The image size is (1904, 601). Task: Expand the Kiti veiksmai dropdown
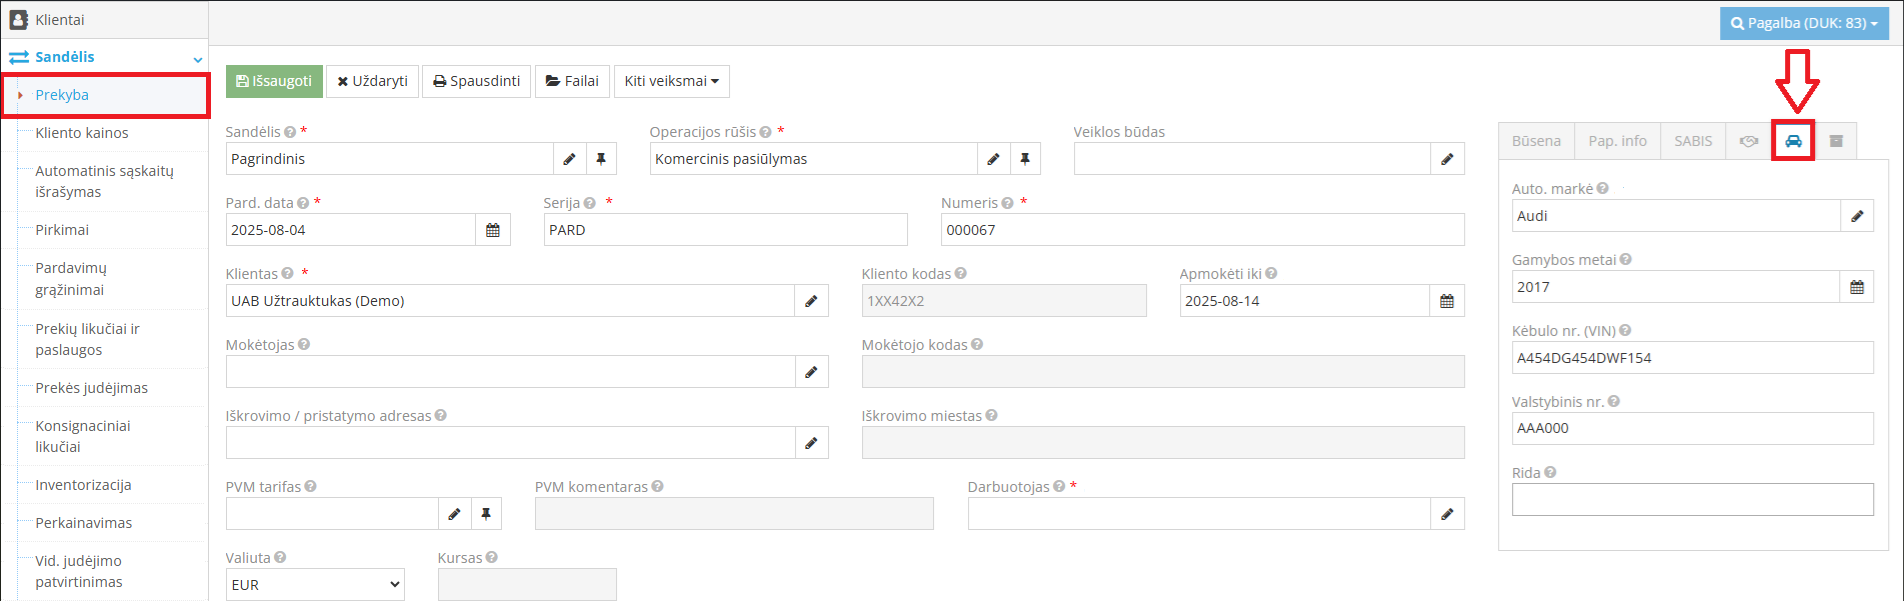[671, 81]
